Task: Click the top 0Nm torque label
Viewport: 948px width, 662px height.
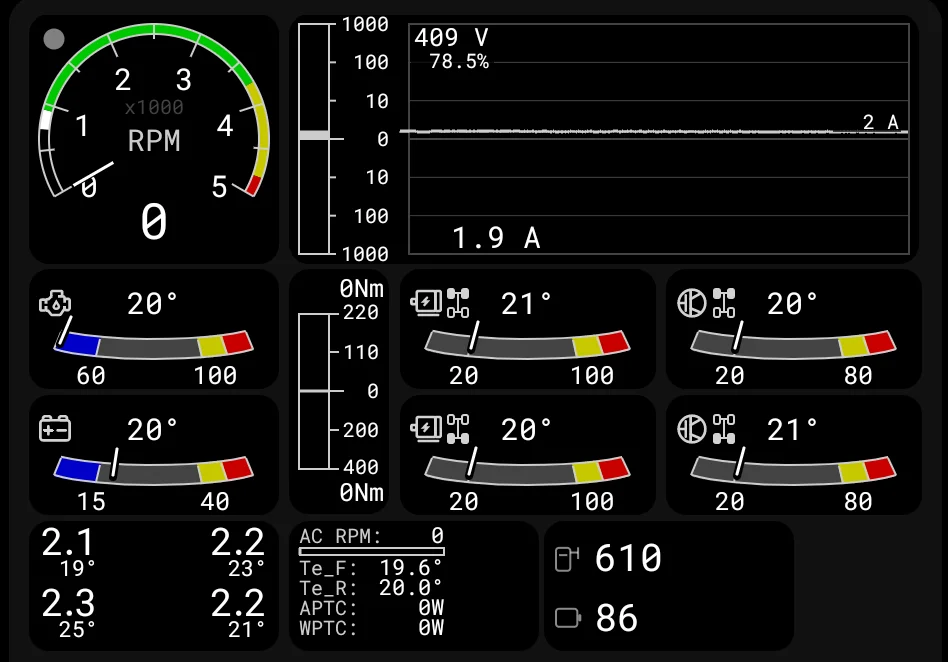Action: (x=362, y=289)
